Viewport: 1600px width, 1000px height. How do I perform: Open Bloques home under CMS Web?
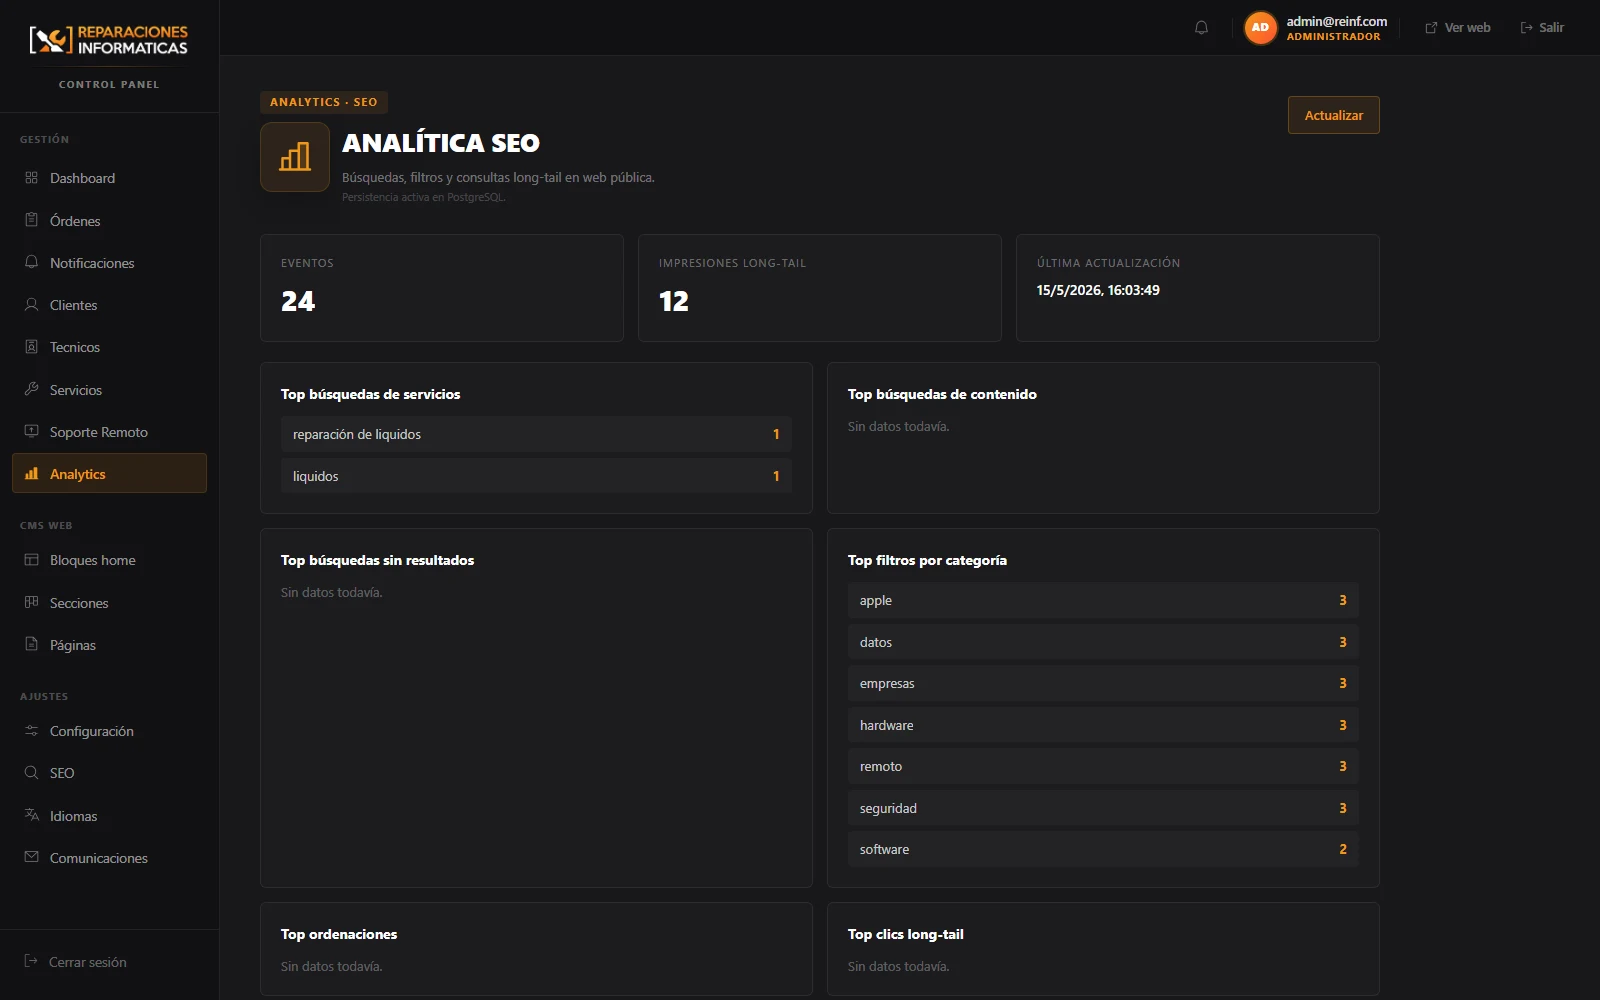tap(109, 560)
